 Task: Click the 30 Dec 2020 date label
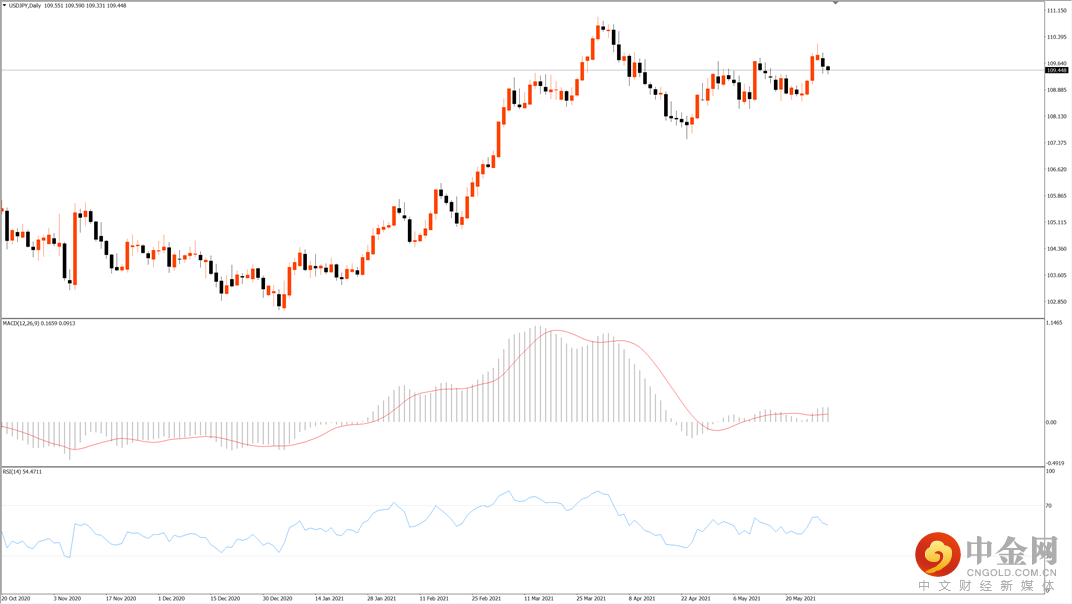point(278,599)
